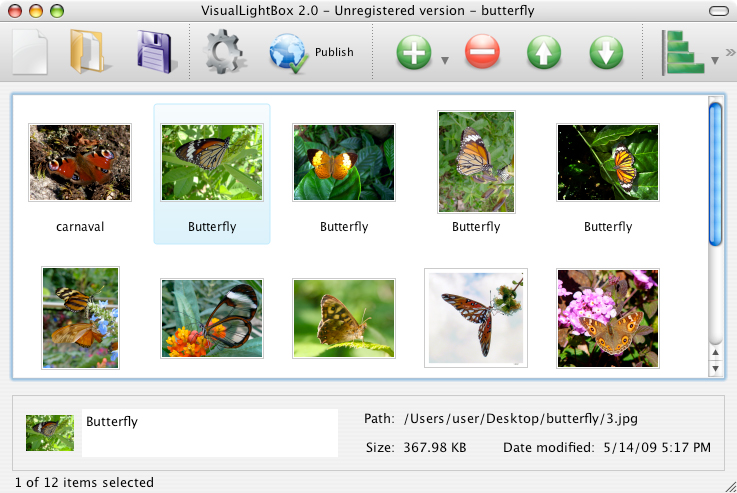Viewport: 737px width, 493px height.
Task: Move the image down with the green down arrow
Action: pyautogui.click(x=606, y=52)
